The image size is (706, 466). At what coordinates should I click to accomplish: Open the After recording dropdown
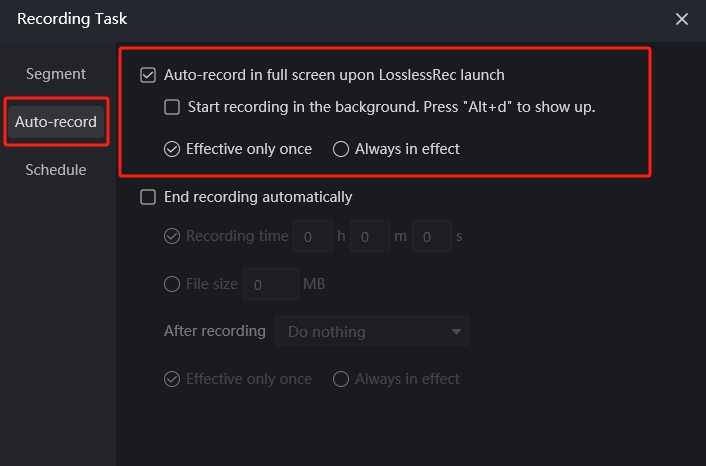point(372,331)
